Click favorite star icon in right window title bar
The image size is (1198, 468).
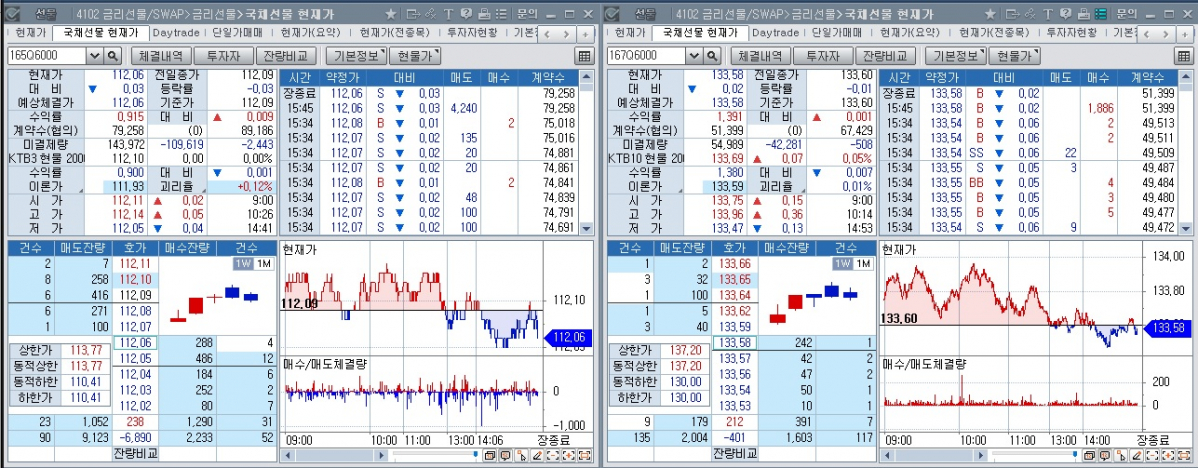990,14
